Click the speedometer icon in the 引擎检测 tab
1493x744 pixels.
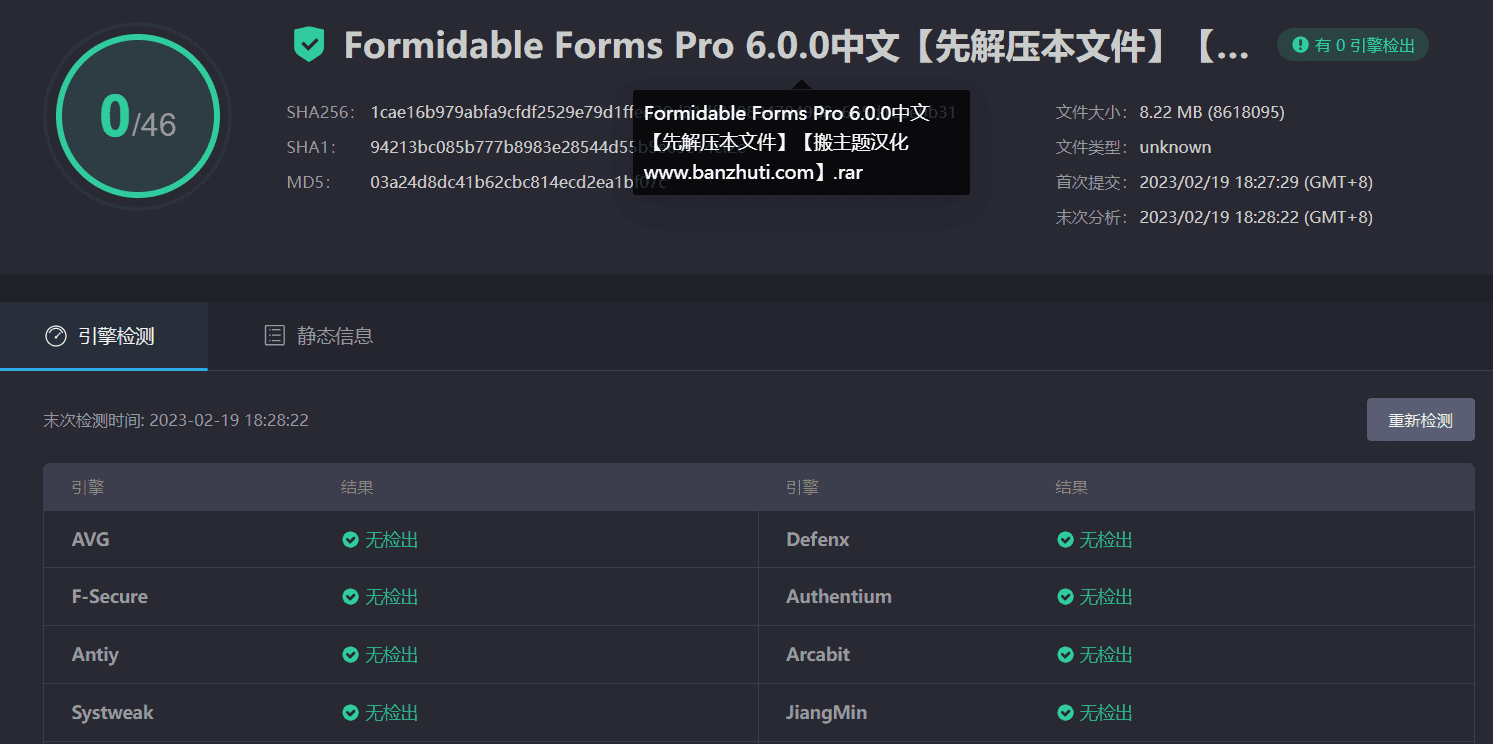click(56, 336)
